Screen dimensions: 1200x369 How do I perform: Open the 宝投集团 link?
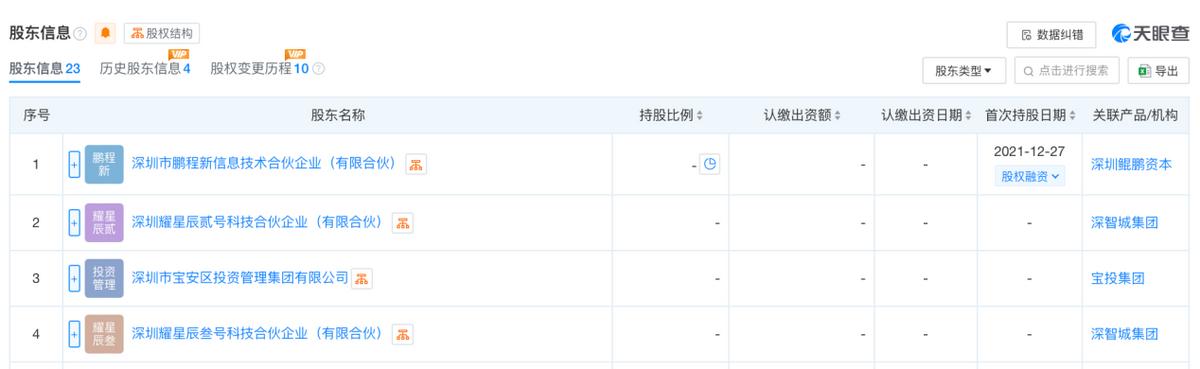1117,278
